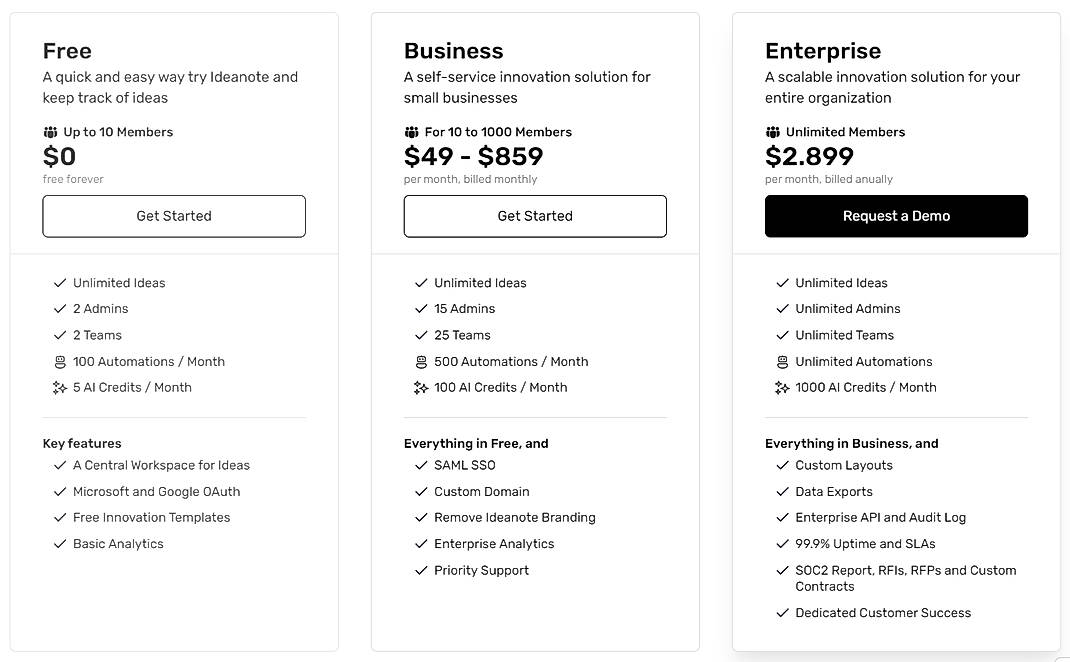Click the $49 - $859 price range

click(x=473, y=156)
